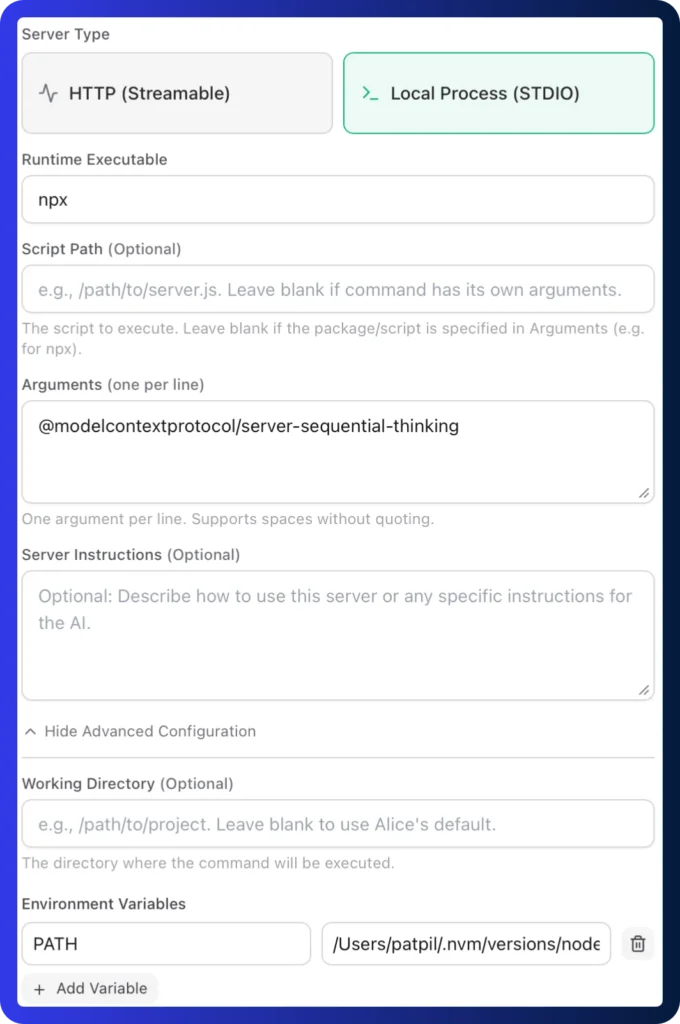The width and height of the screenshot is (680, 1024).
Task: Click the terminal prompt icon on STDIO option
Action: 370,94
